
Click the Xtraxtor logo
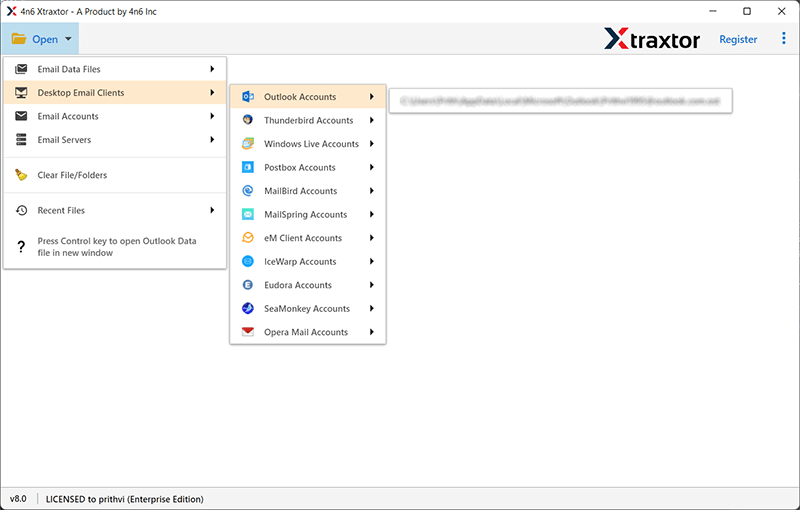pyautogui.click(x=653, y=39)
